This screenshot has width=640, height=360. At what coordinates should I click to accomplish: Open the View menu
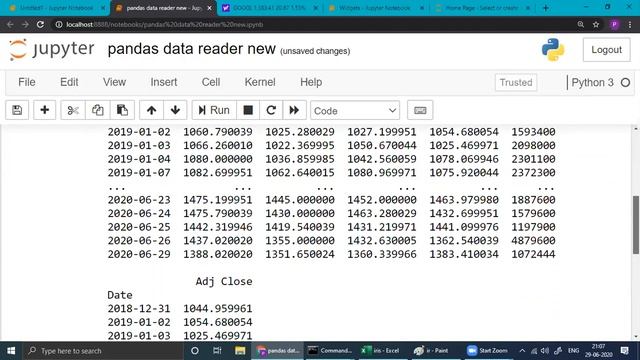[114, 82]
